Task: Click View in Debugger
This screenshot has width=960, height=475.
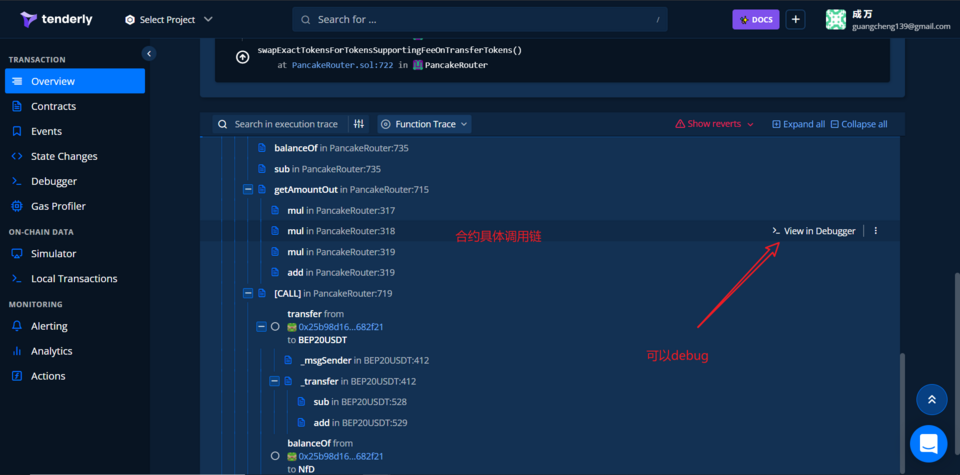Action: (x=814, y=231)
